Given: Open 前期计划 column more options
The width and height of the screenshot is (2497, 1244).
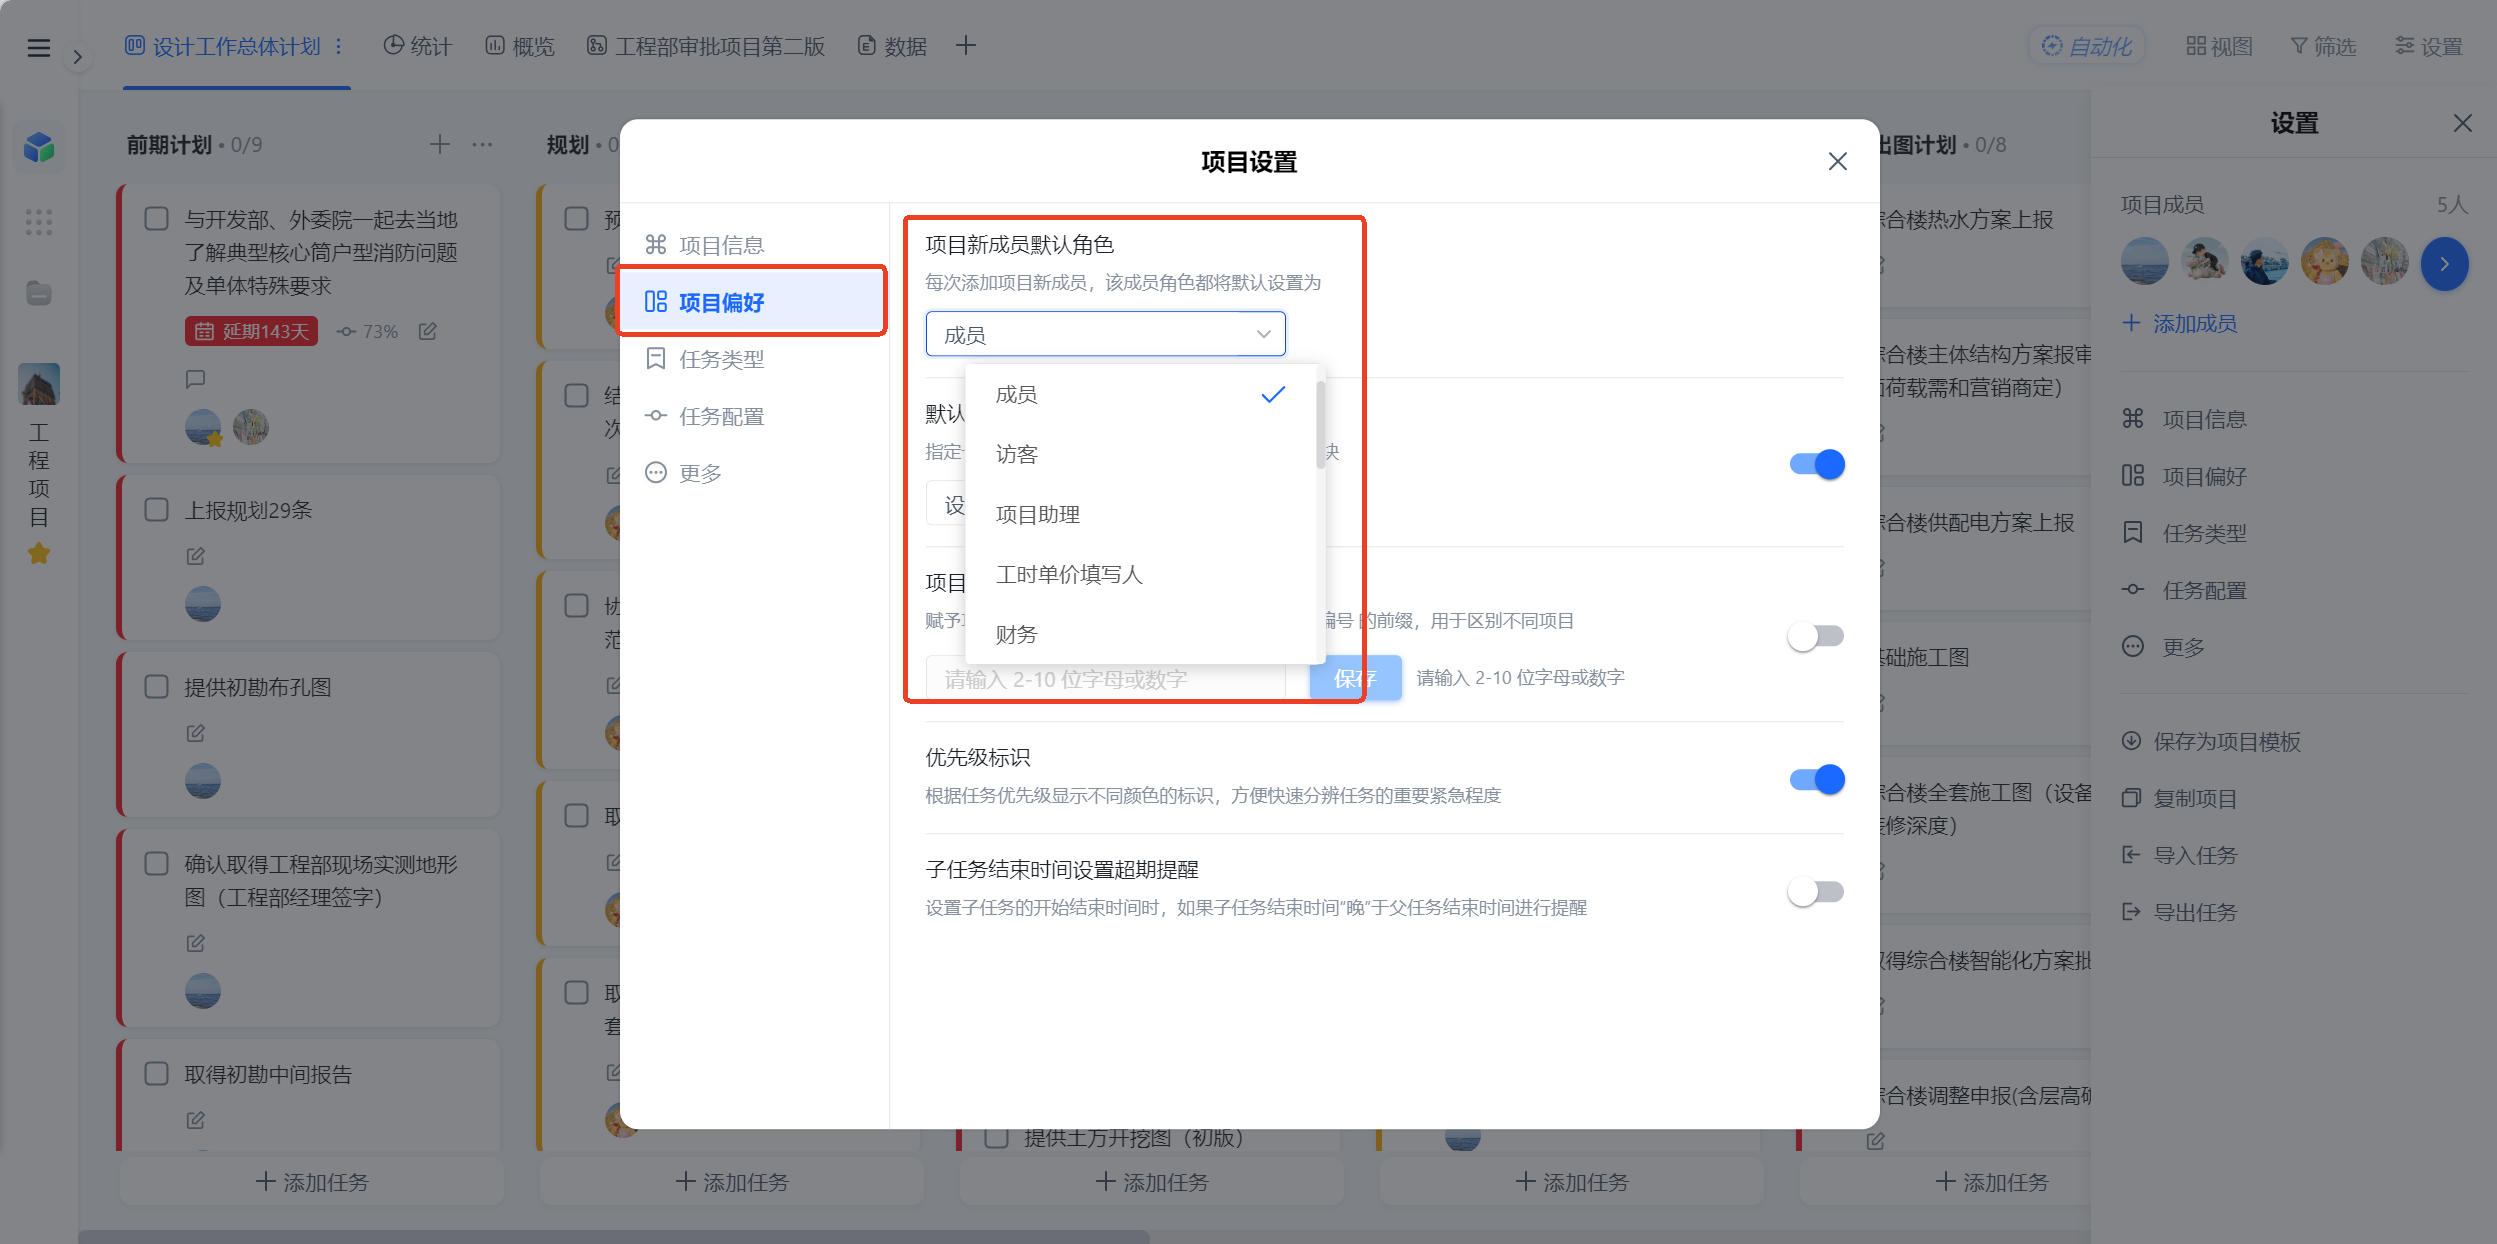Looking at the screenshot, I should (483, 144).
